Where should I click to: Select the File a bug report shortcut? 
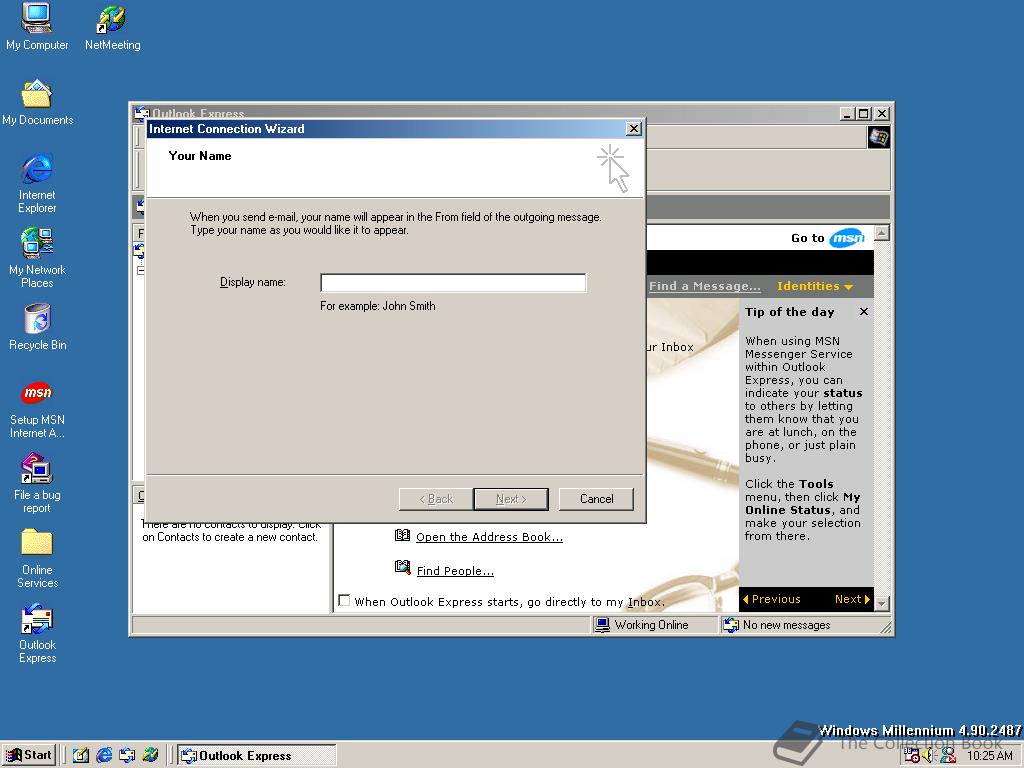pyautogui.click(x=37, y=483)
